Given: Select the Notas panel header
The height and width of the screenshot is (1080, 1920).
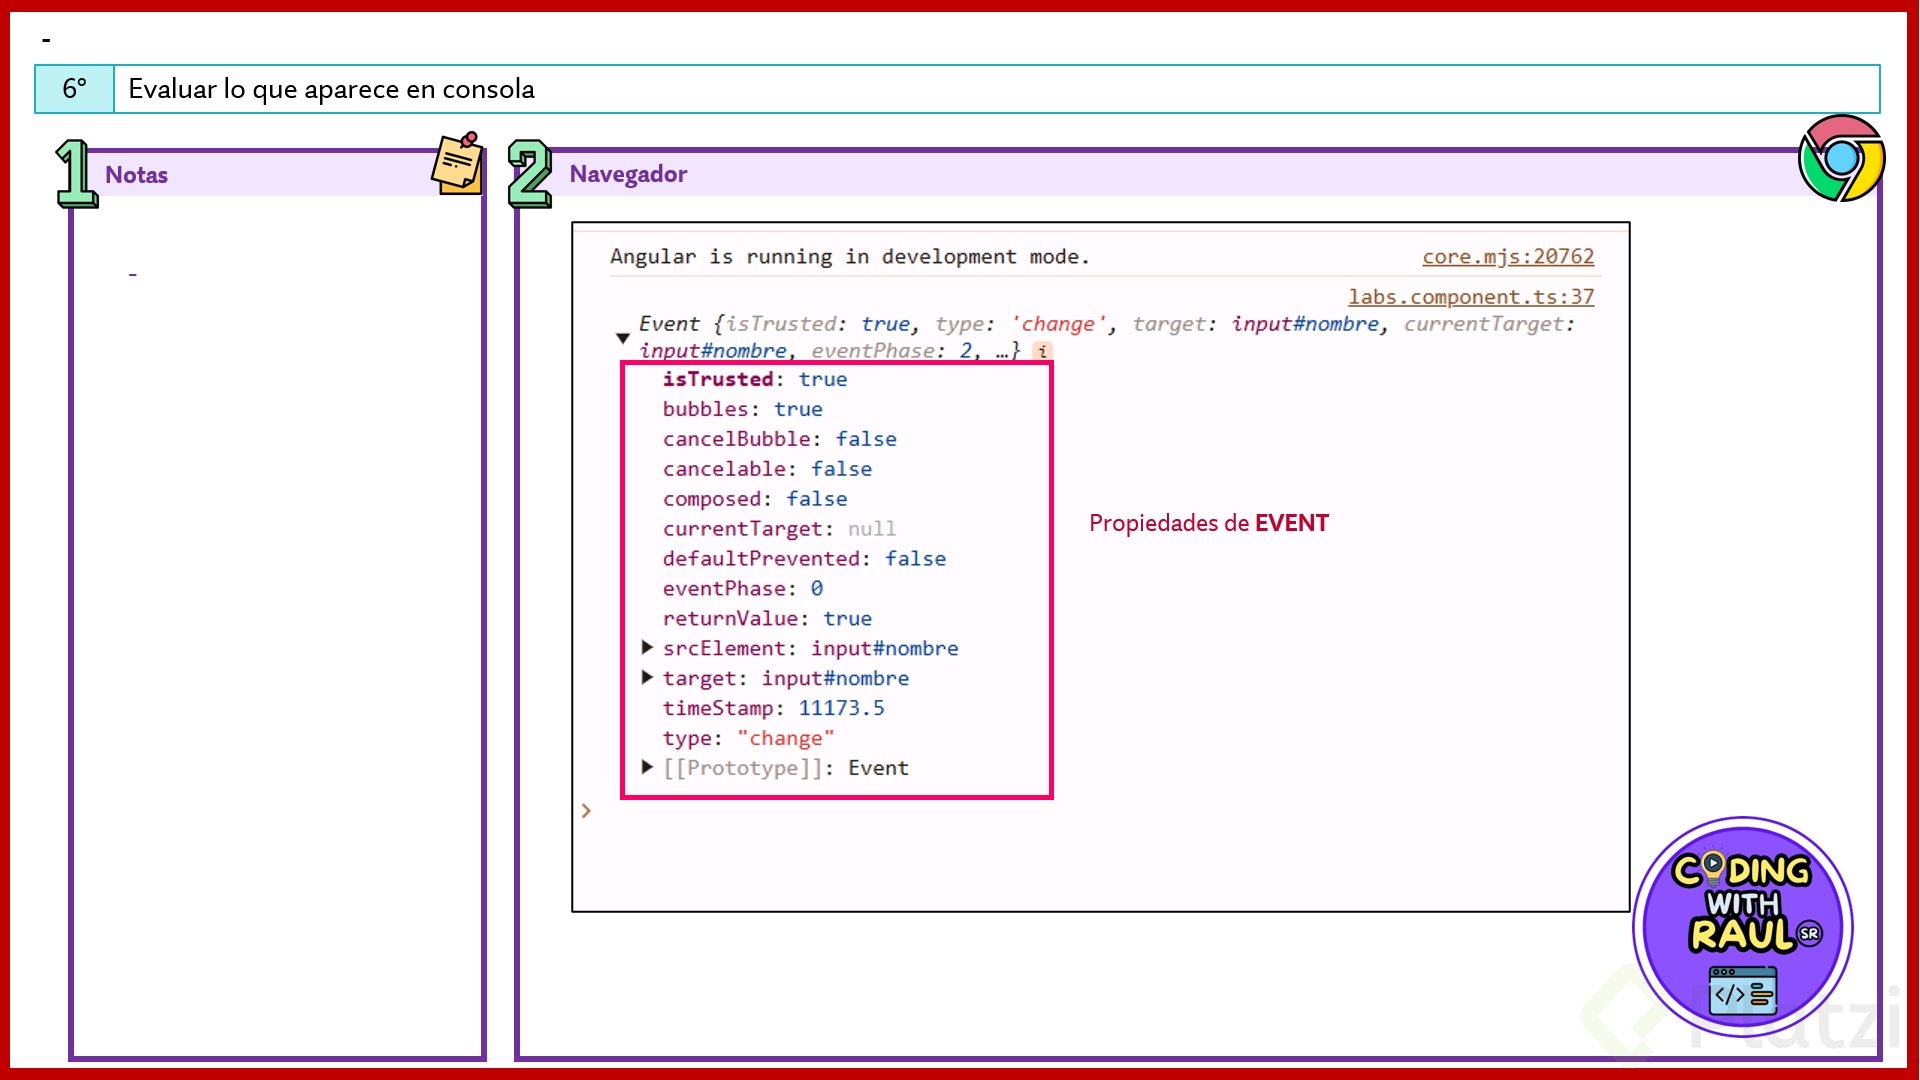Looking at the screenshot, I should [137, 175].
